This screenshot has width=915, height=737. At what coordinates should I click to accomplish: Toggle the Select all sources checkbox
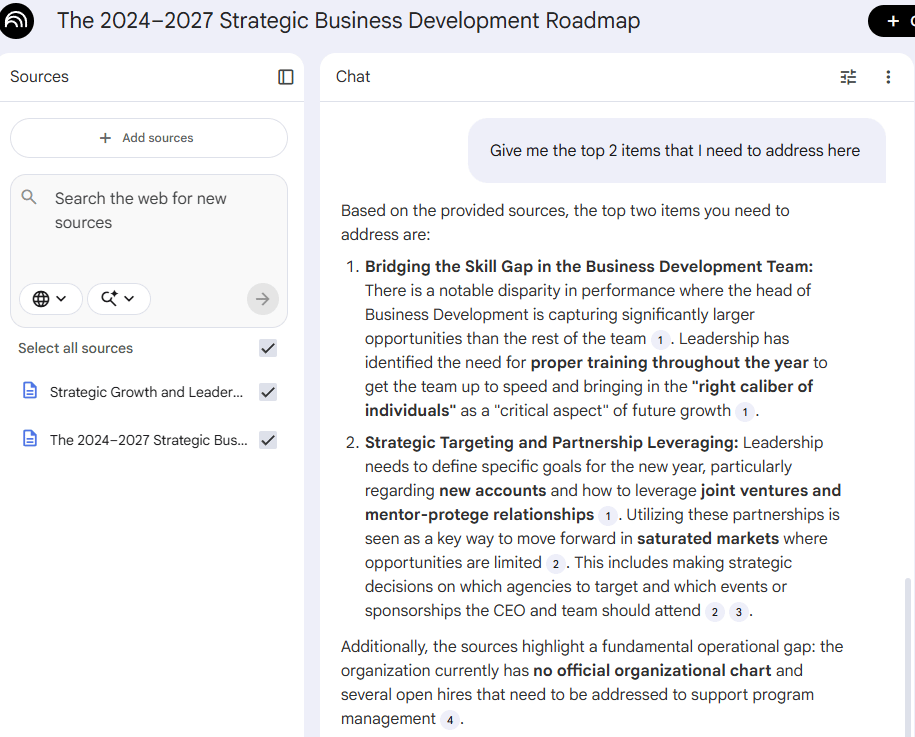(x=268, y=348)
